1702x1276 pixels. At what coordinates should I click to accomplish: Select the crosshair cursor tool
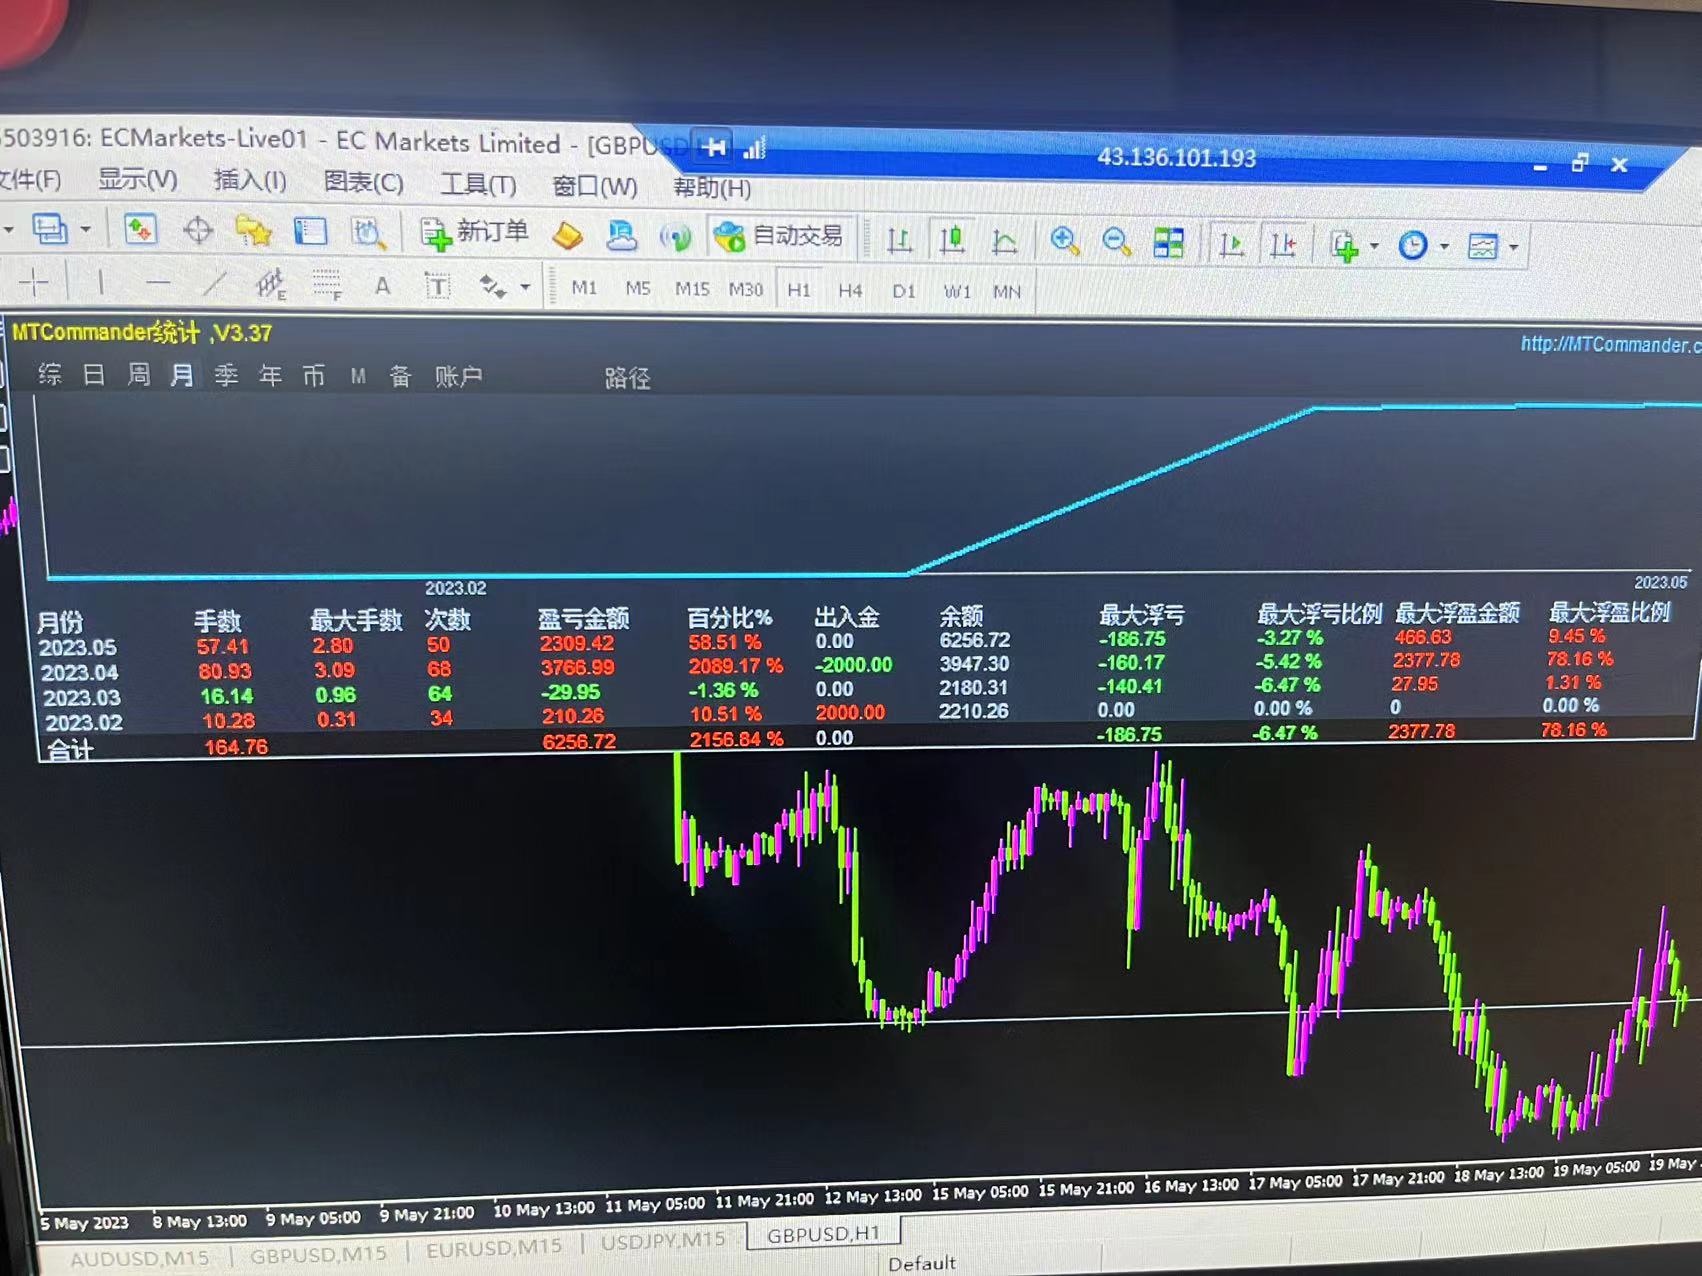point(34,283)
